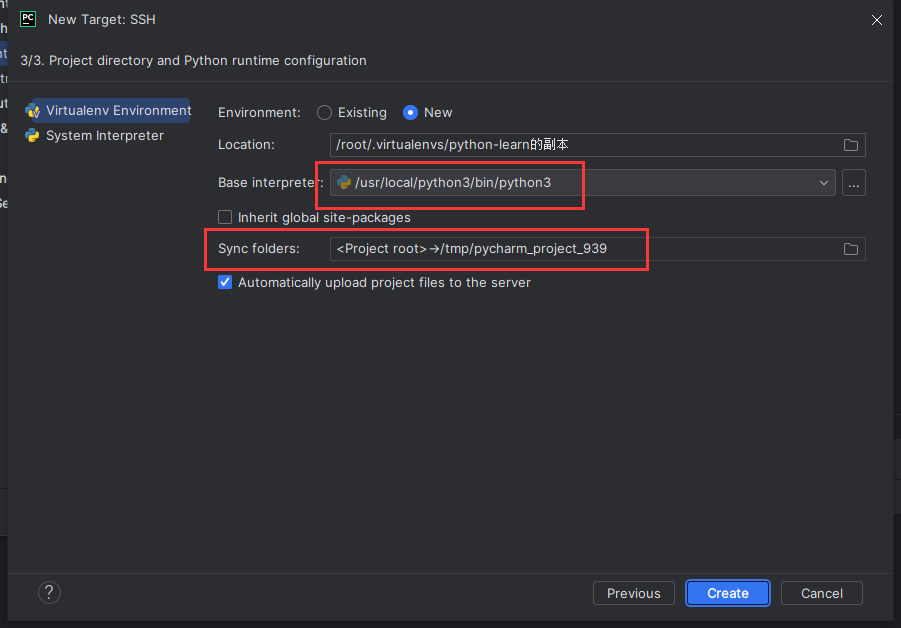Select System Interpreter in the left list

pos(104,136)
